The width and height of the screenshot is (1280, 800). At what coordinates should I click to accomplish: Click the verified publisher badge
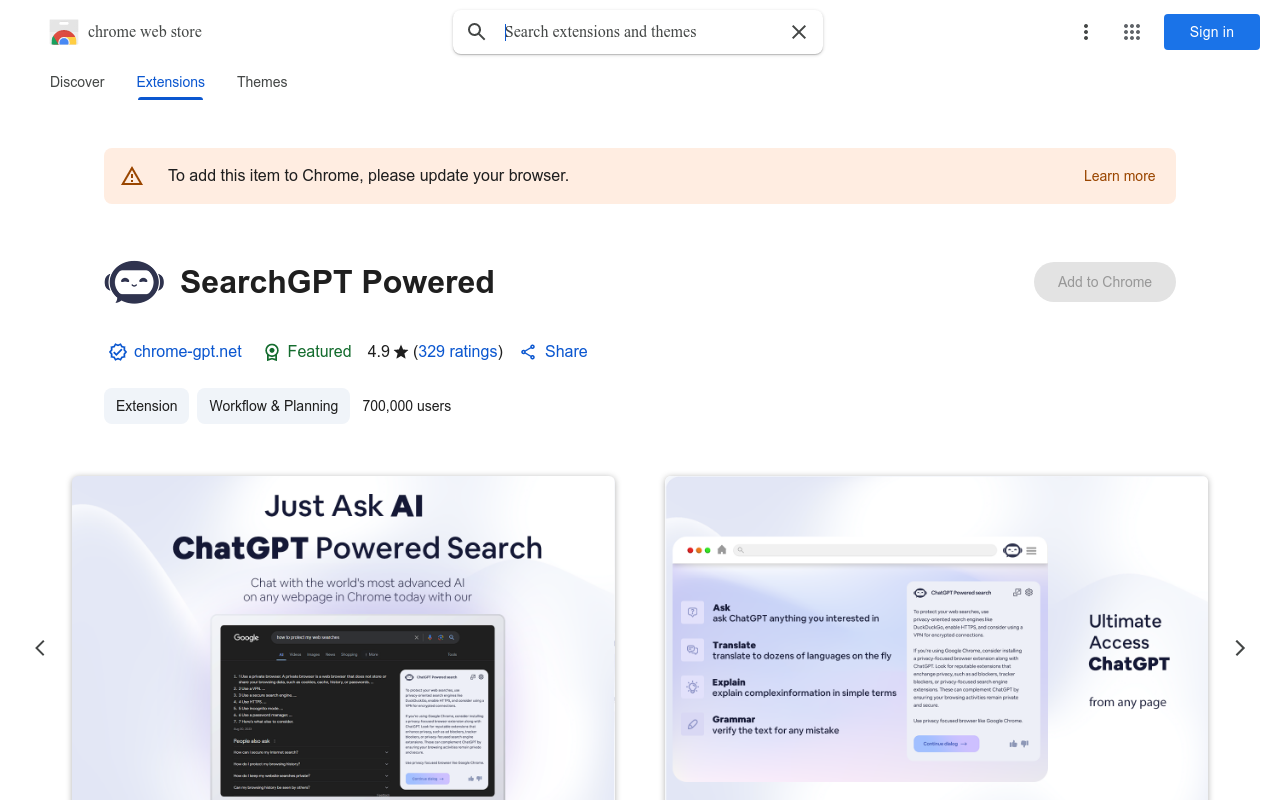117,352
